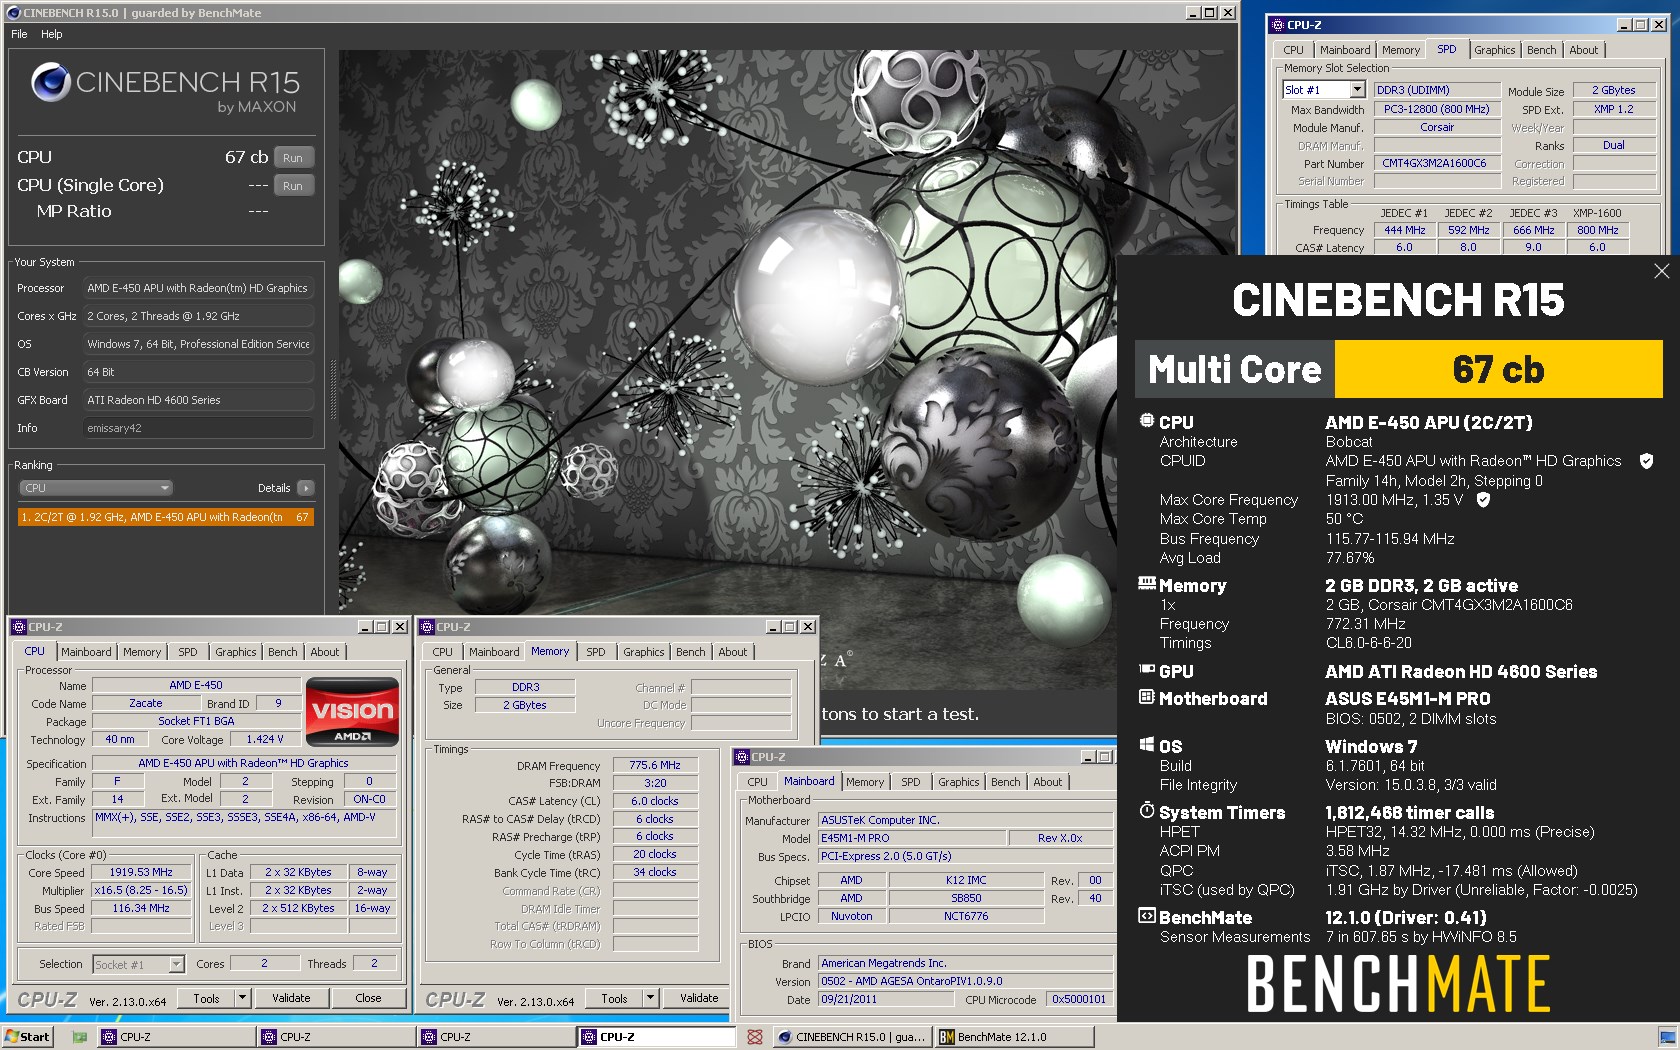Viewport: 1680px width, 1050px height.
Task: Click the CPUID verified shield icon
Action: 1646,461
